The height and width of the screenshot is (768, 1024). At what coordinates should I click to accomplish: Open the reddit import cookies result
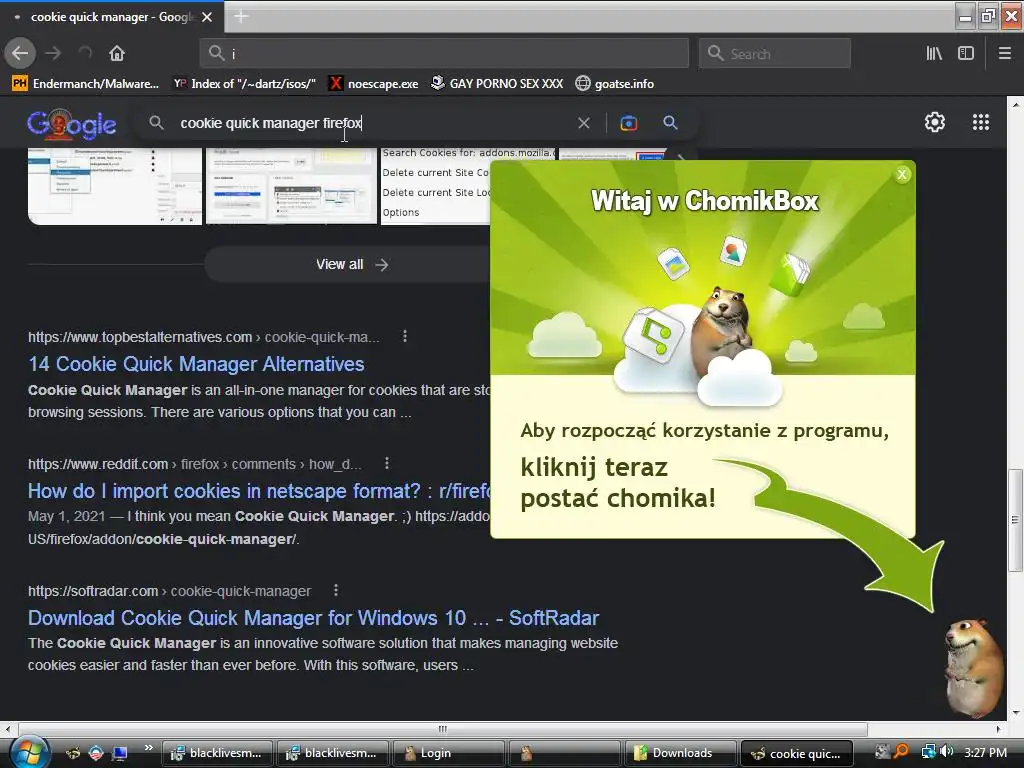click(x=259, y=490)
